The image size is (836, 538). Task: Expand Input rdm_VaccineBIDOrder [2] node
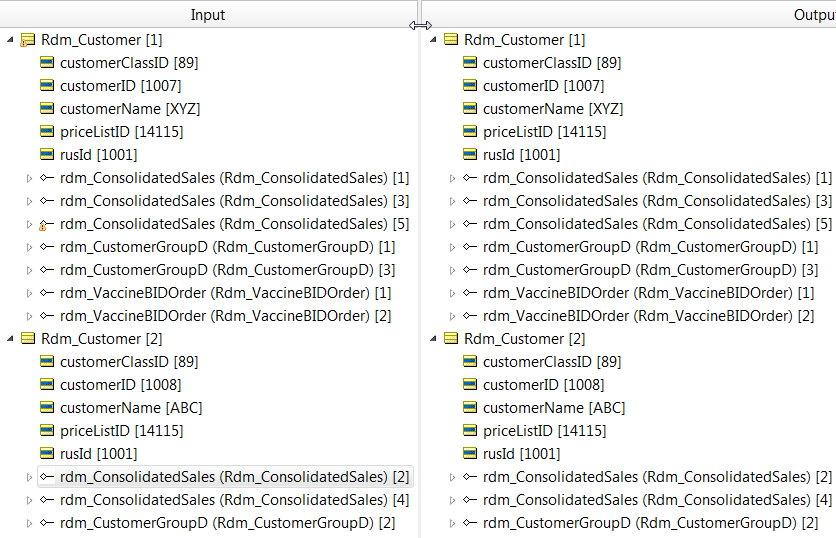[29, 316]
